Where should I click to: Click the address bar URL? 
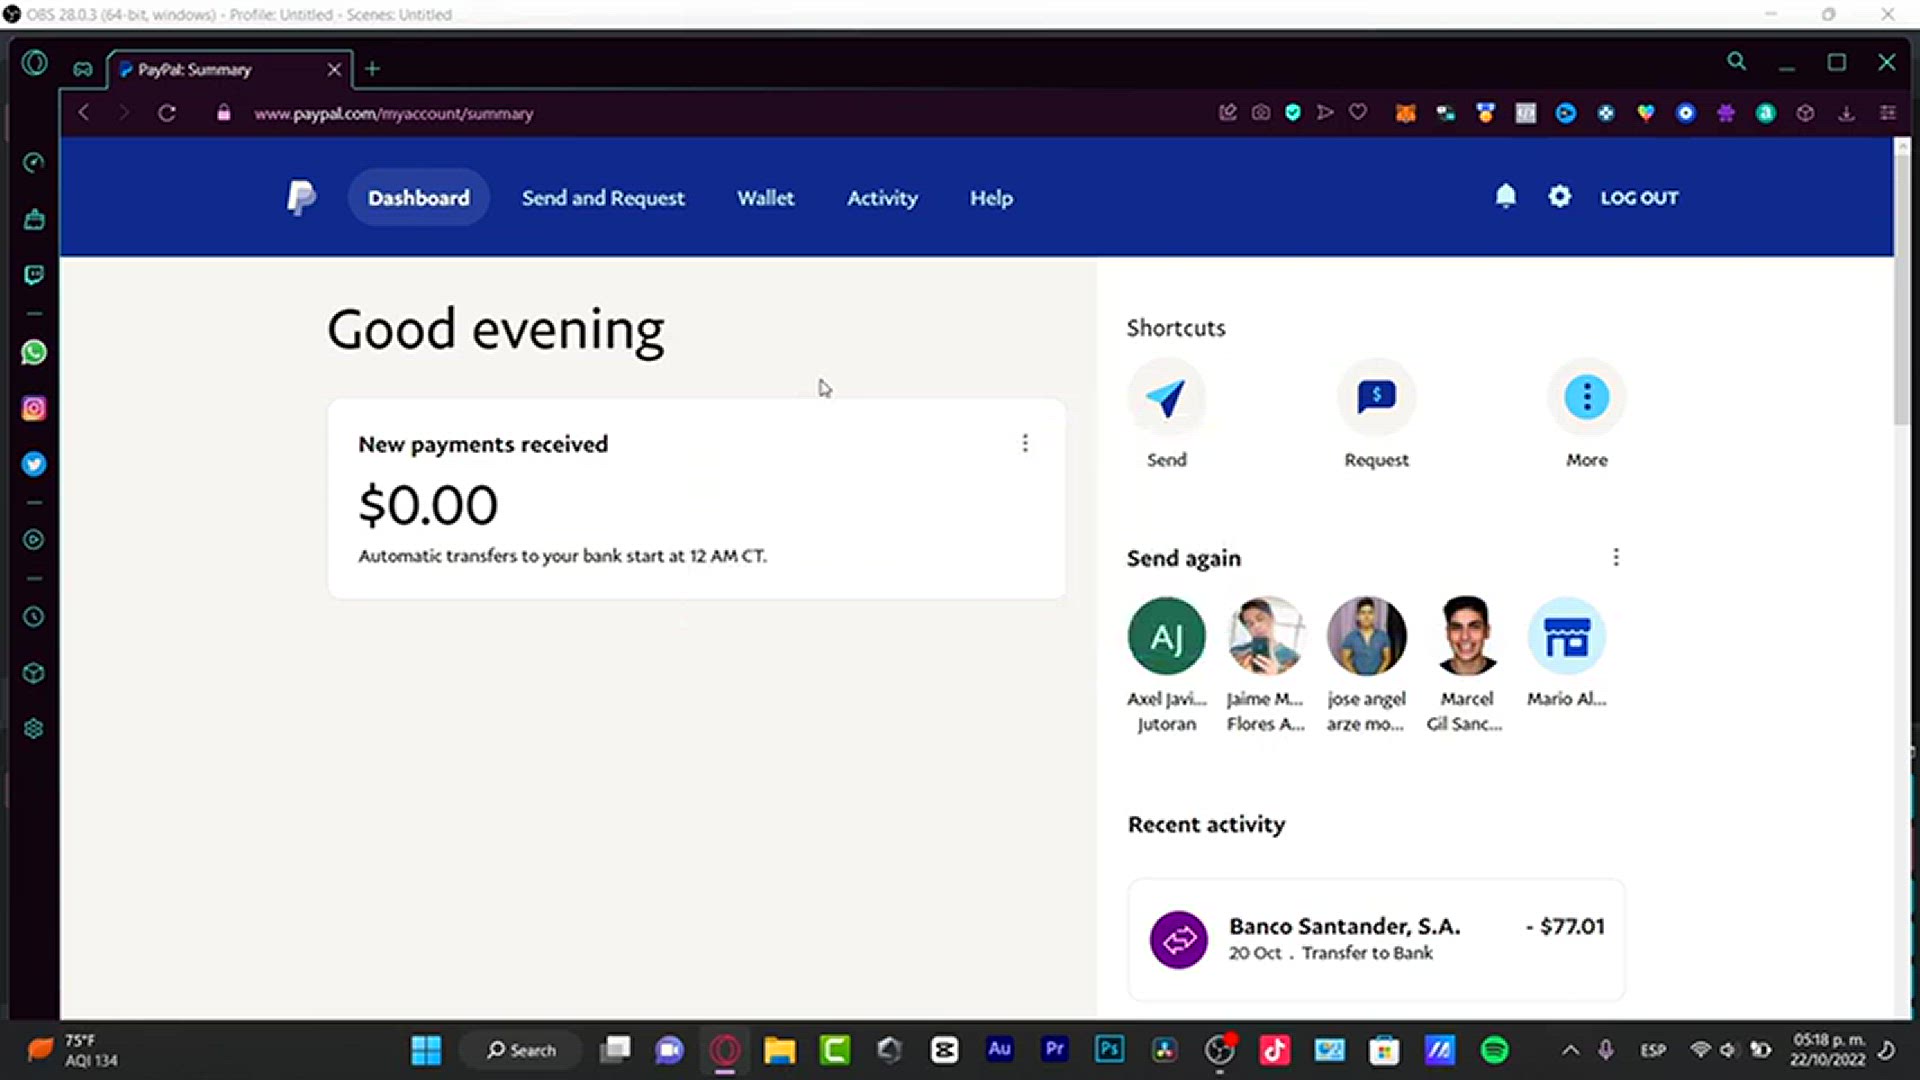click(x=393, y=114)
